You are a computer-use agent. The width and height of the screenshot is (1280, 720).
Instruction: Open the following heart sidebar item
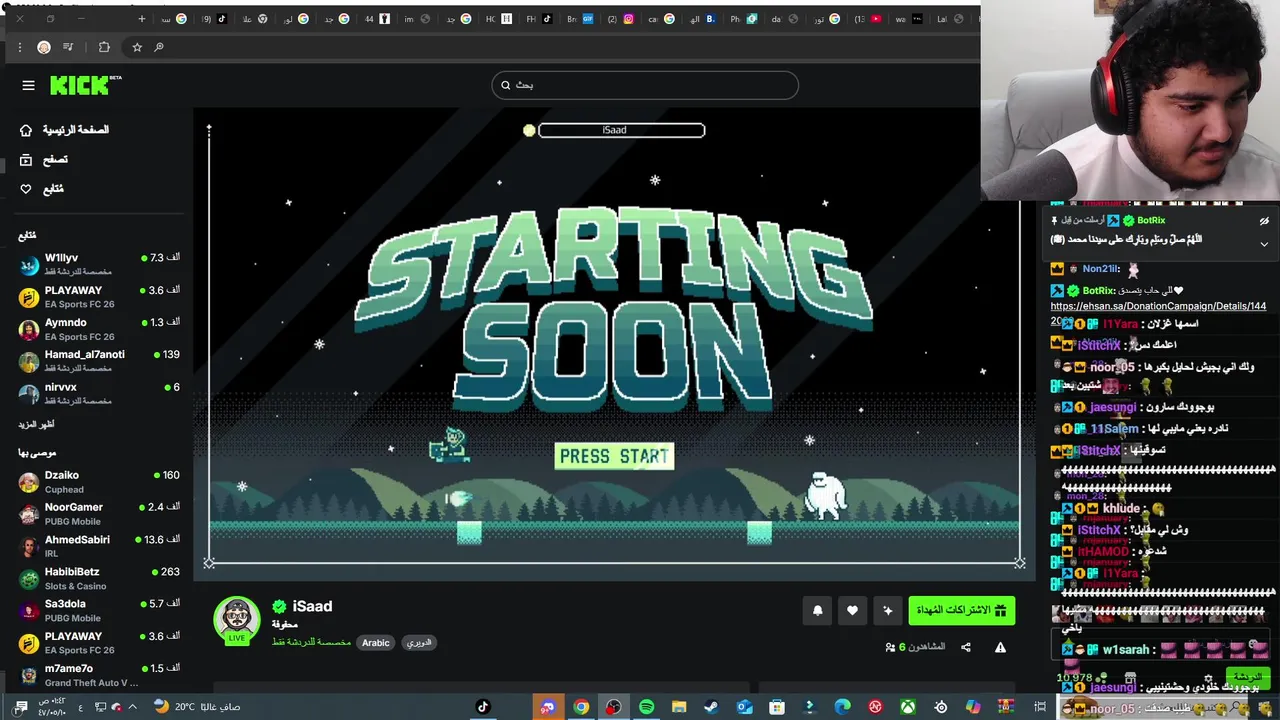[x=42, y=189]
